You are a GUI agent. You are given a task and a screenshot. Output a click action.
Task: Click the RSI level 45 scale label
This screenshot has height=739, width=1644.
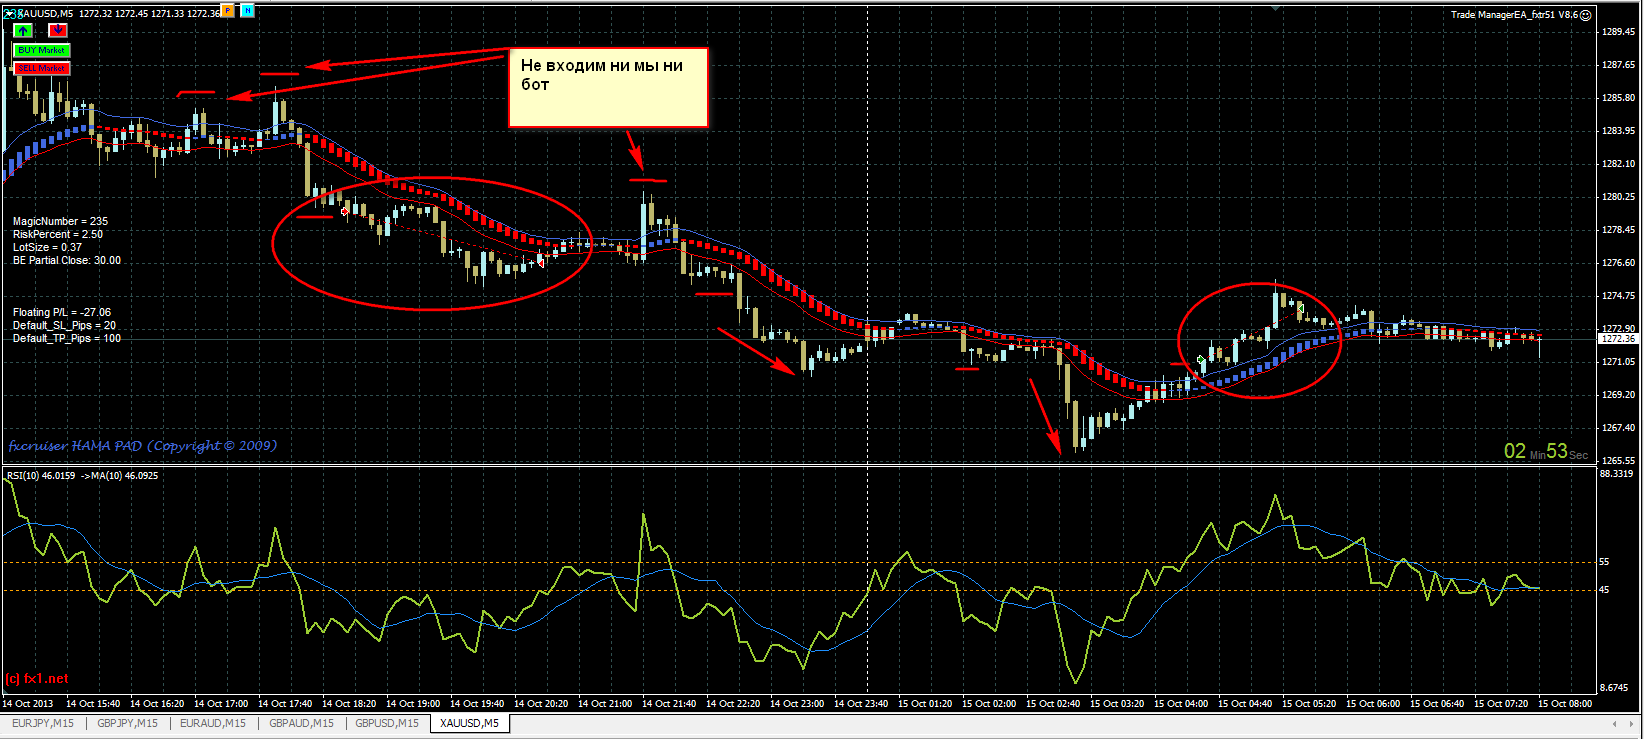1605,590
